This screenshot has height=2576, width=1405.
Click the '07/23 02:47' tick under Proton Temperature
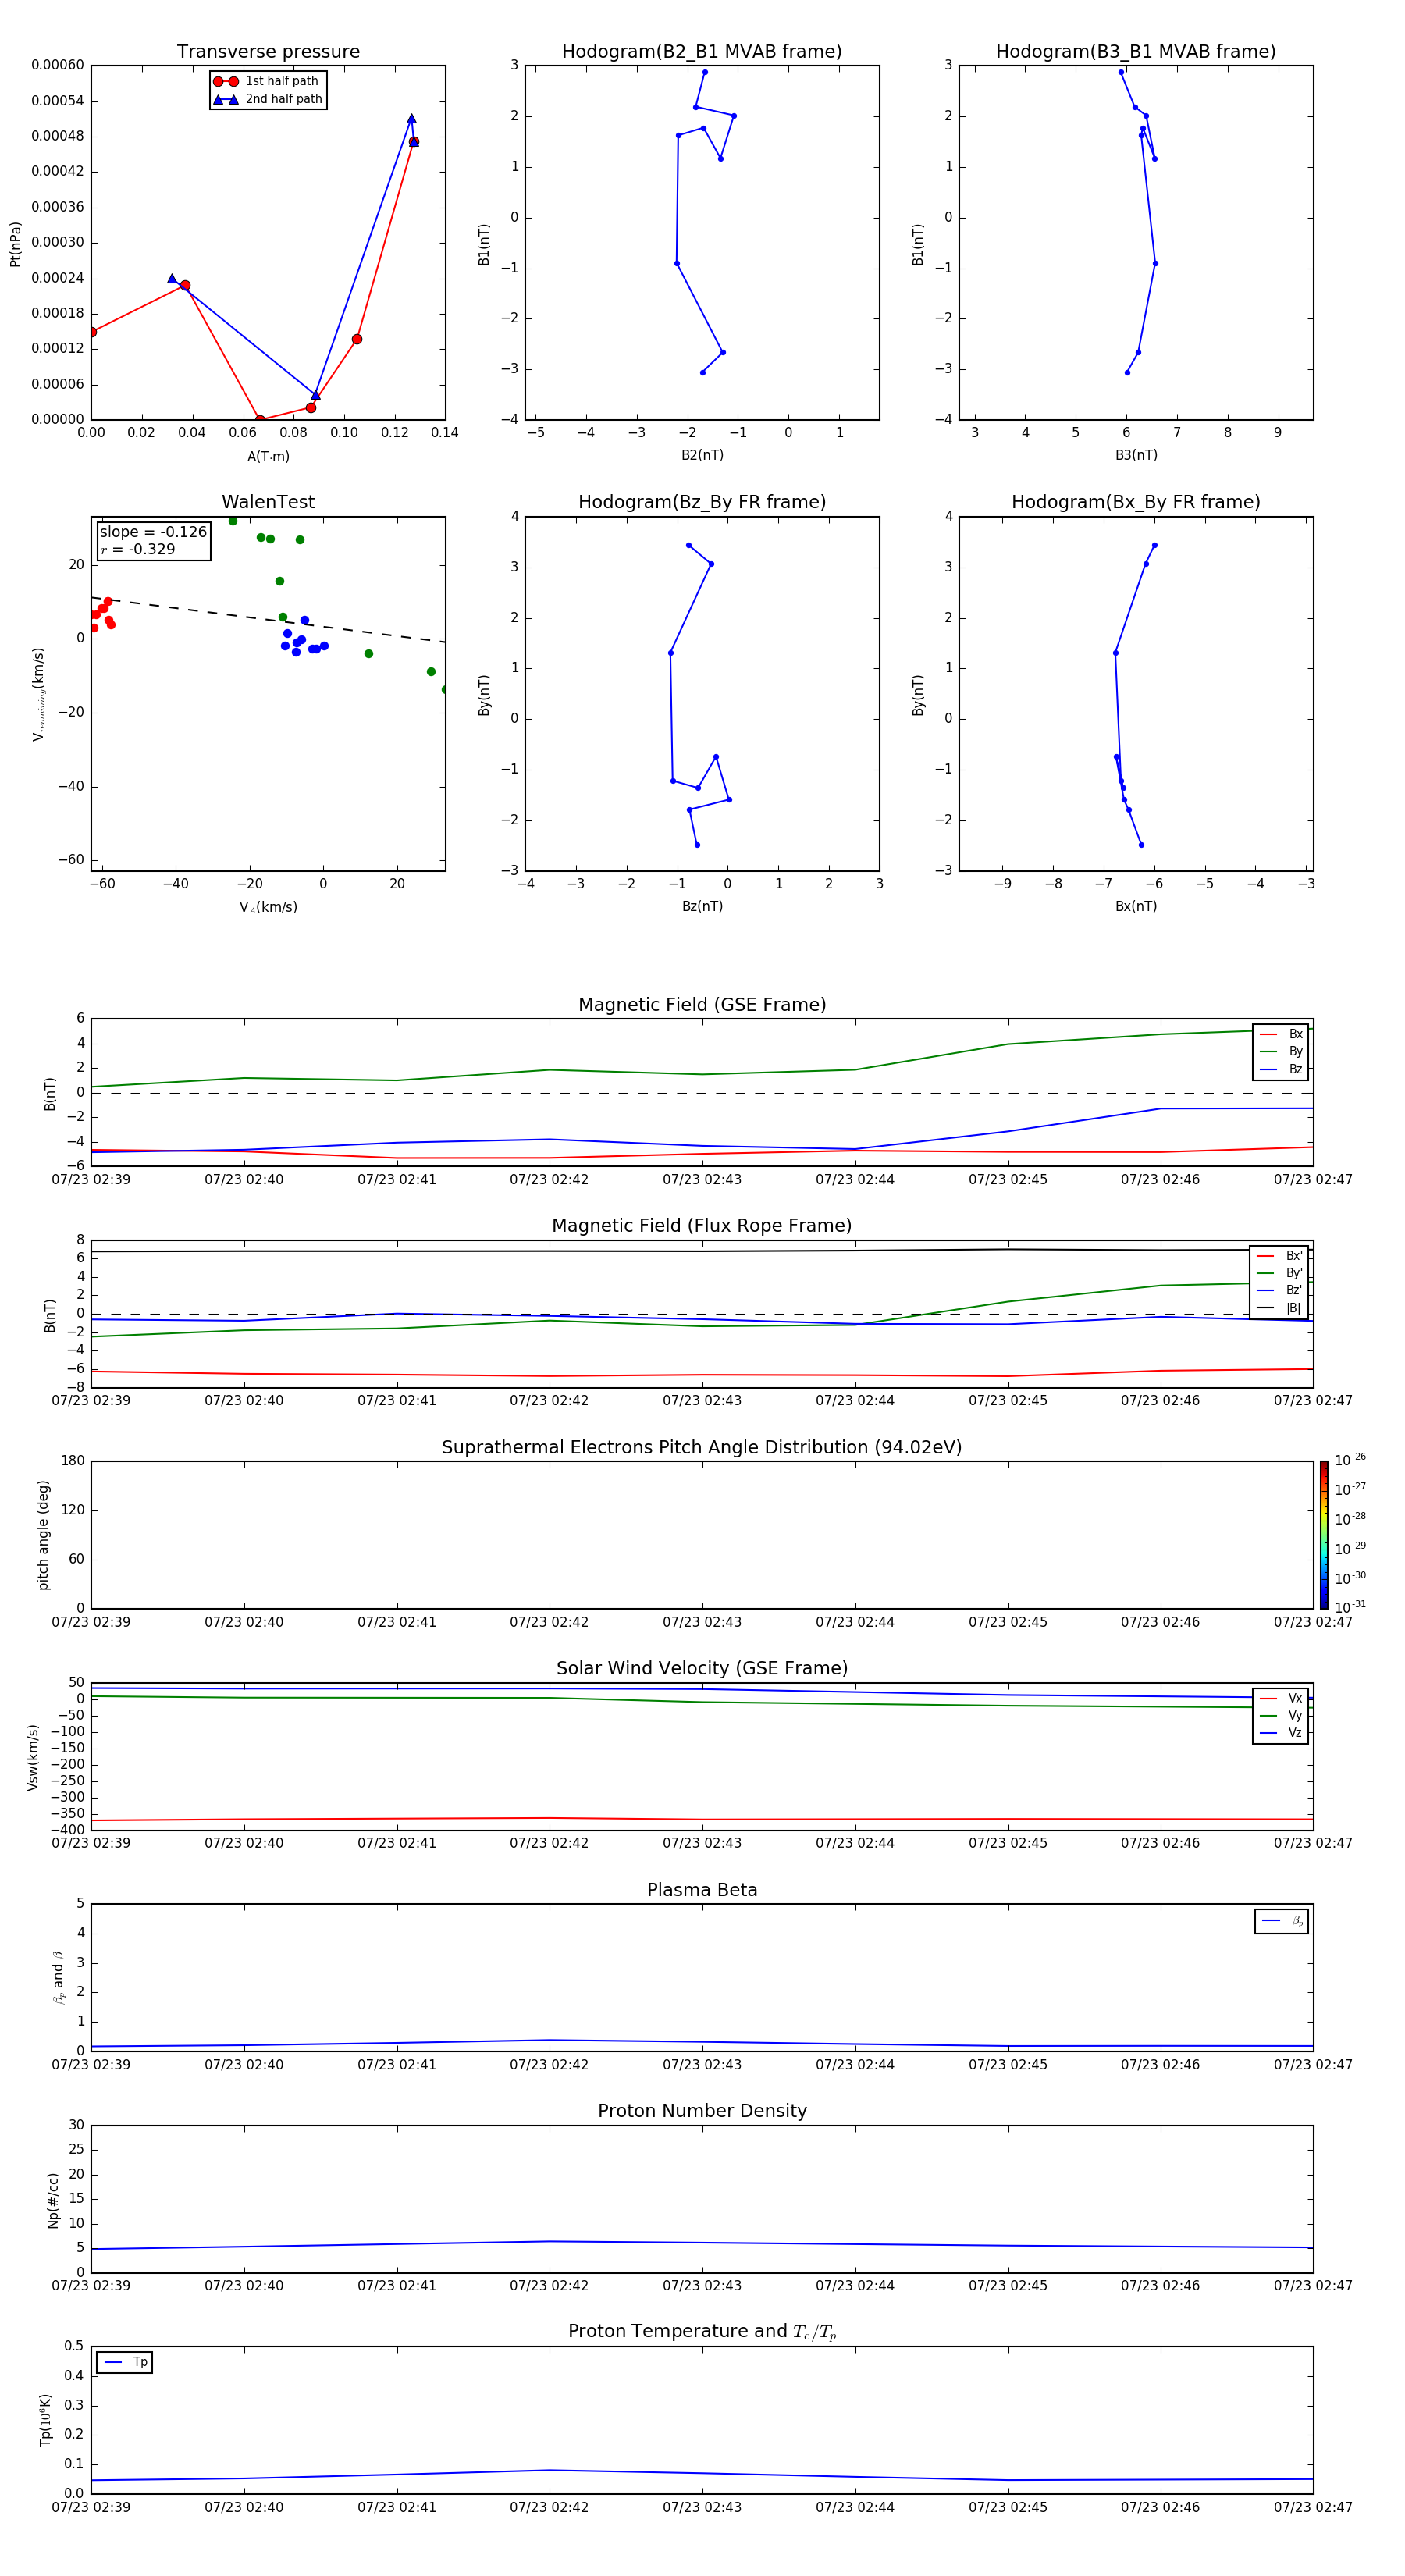click(1313, 2507)
